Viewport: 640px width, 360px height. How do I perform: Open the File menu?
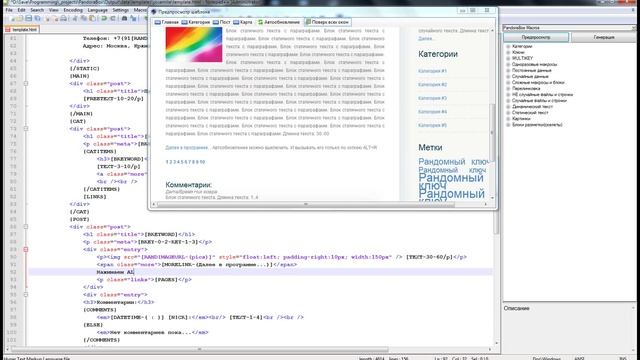9,10
